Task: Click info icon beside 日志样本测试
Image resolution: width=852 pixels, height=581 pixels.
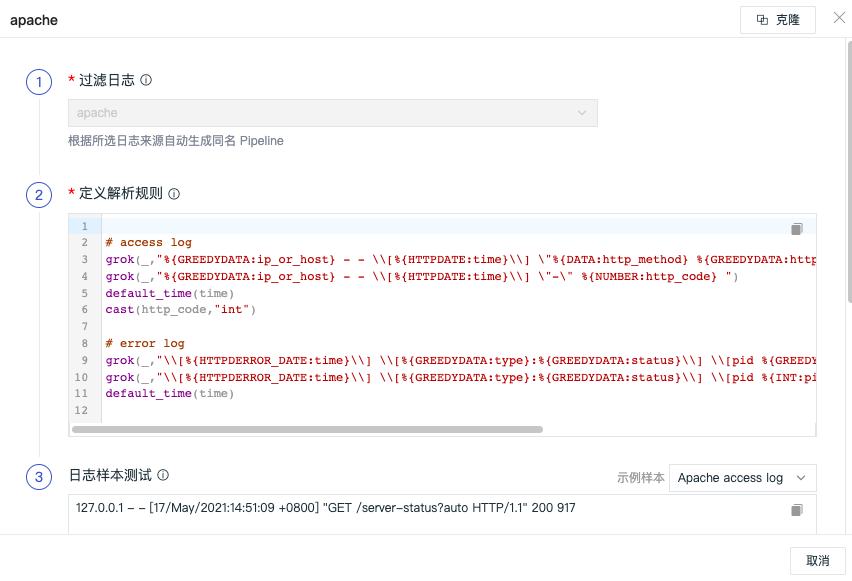Action: (x=163, y=475)
